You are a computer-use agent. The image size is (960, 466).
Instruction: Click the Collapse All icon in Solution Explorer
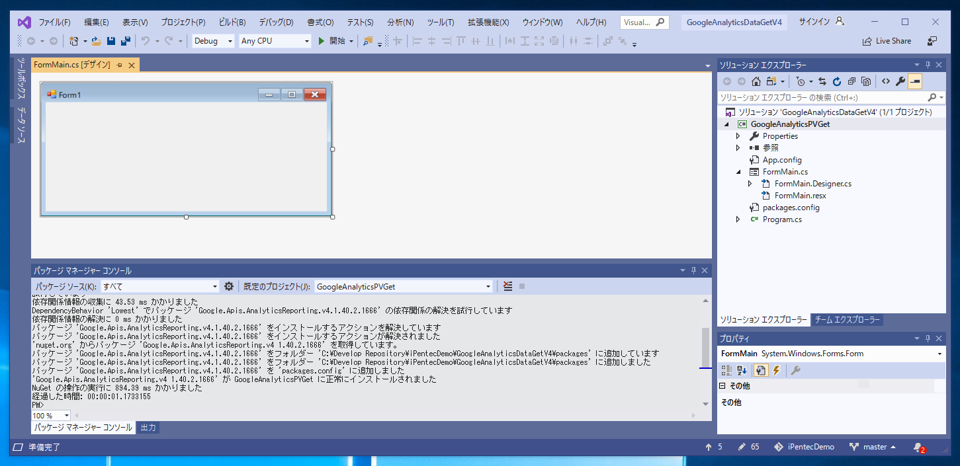click(852, 81)
